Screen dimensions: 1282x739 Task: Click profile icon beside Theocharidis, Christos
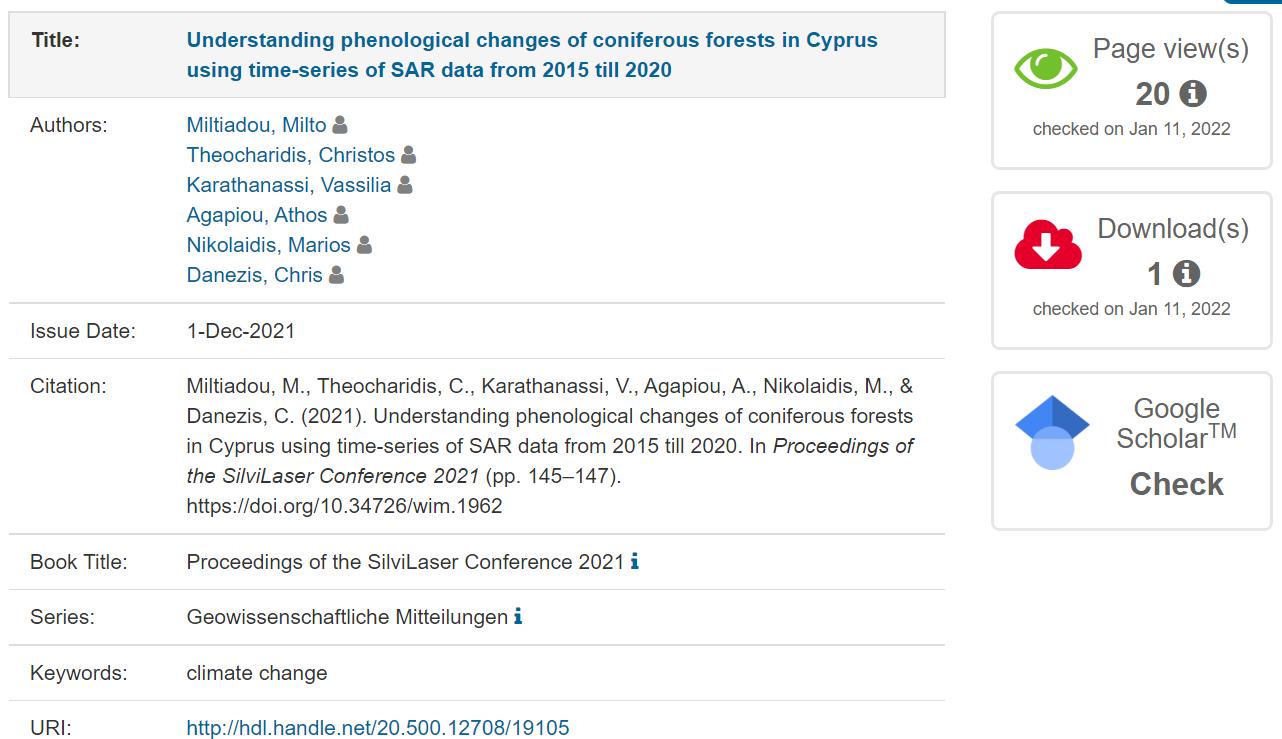click(408, 155)
